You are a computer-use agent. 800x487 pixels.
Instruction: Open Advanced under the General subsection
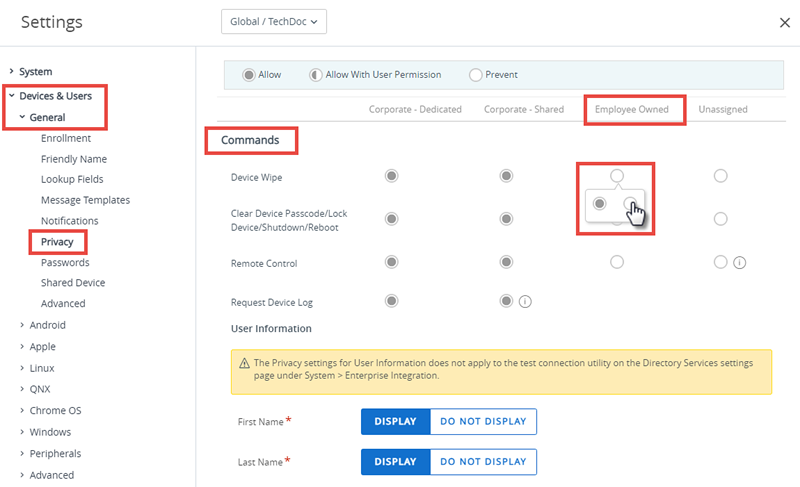pyautogui.click(x=63, y=303)
